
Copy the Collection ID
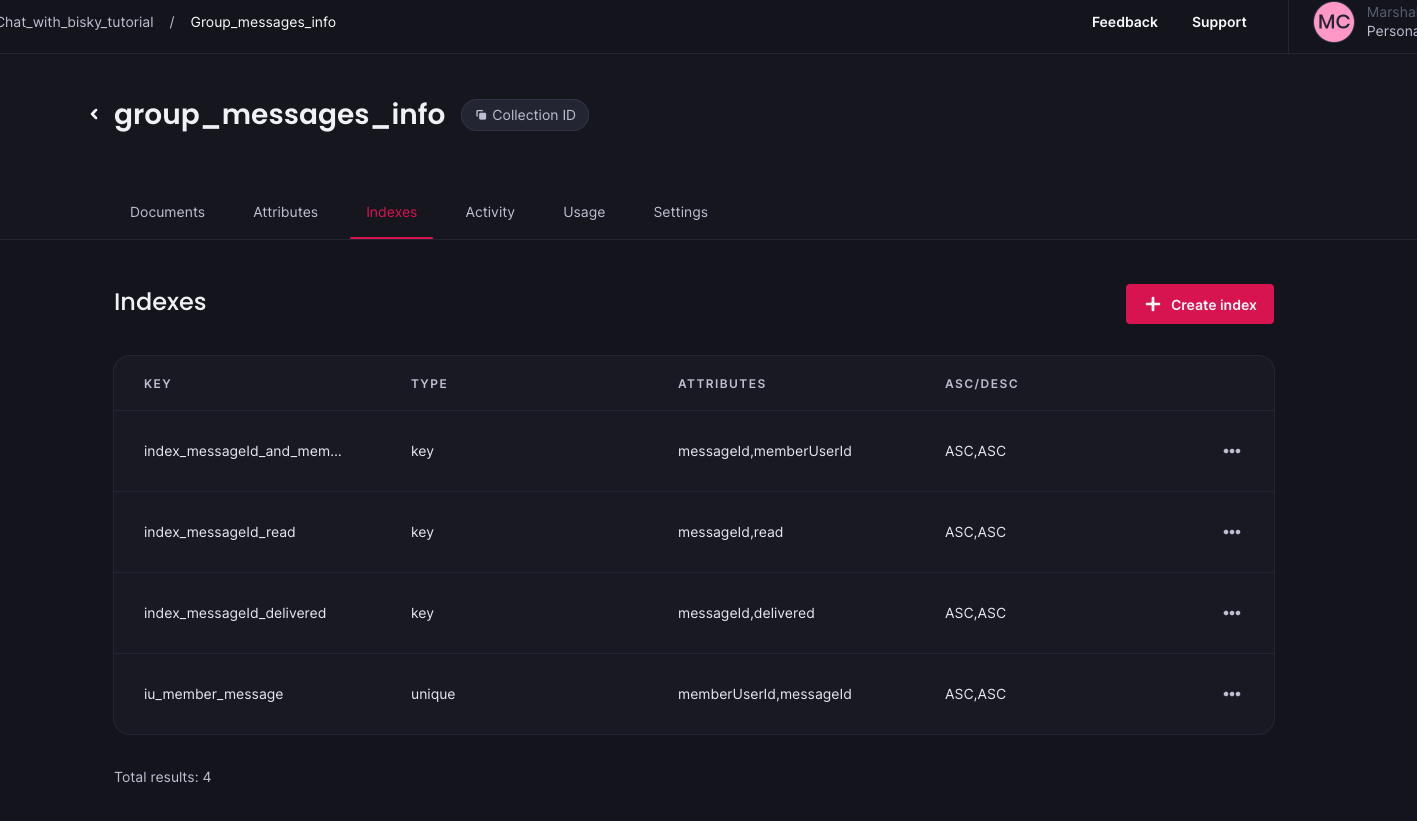525,115
